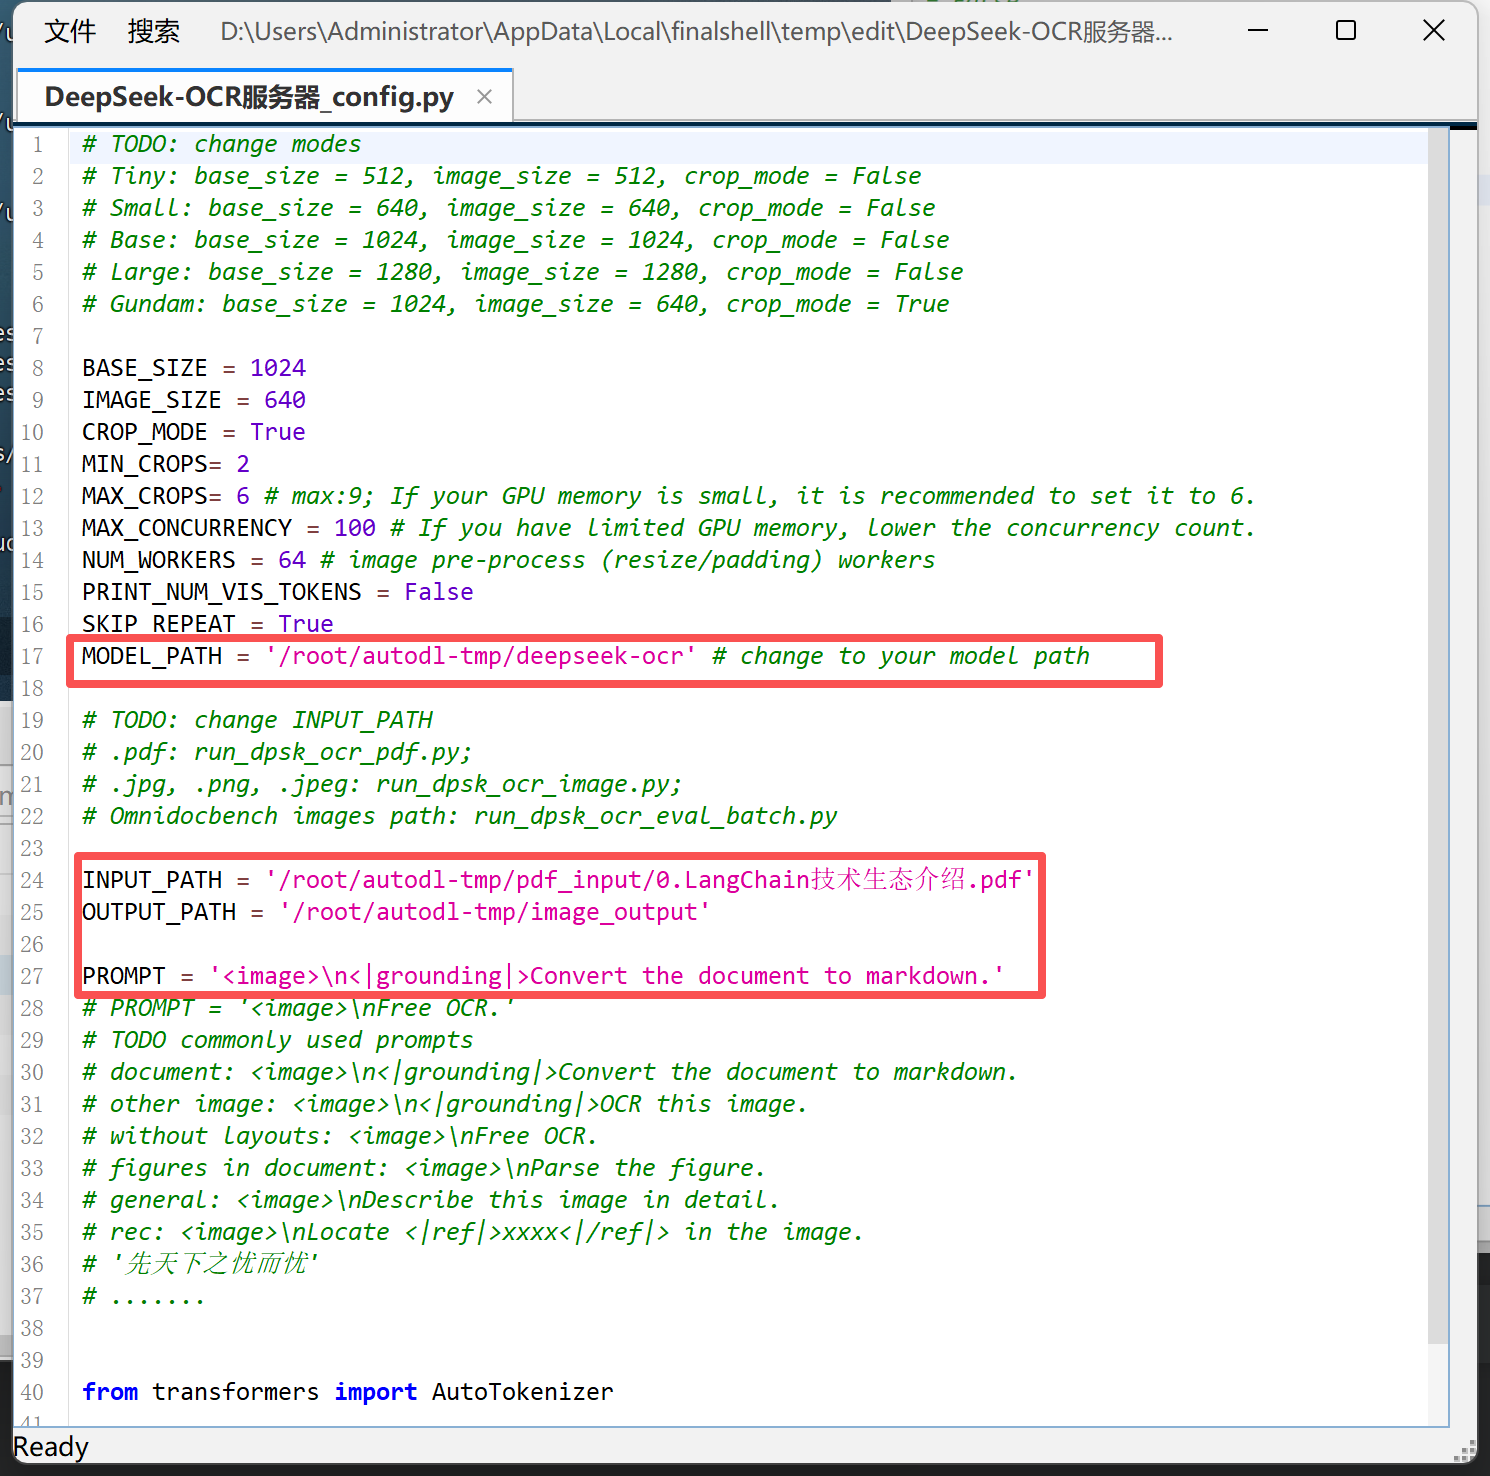Click the CROP_MODE value True
Viewport: 1490px width, 1476px height.
pyautogui.click(x=278, y=432)
